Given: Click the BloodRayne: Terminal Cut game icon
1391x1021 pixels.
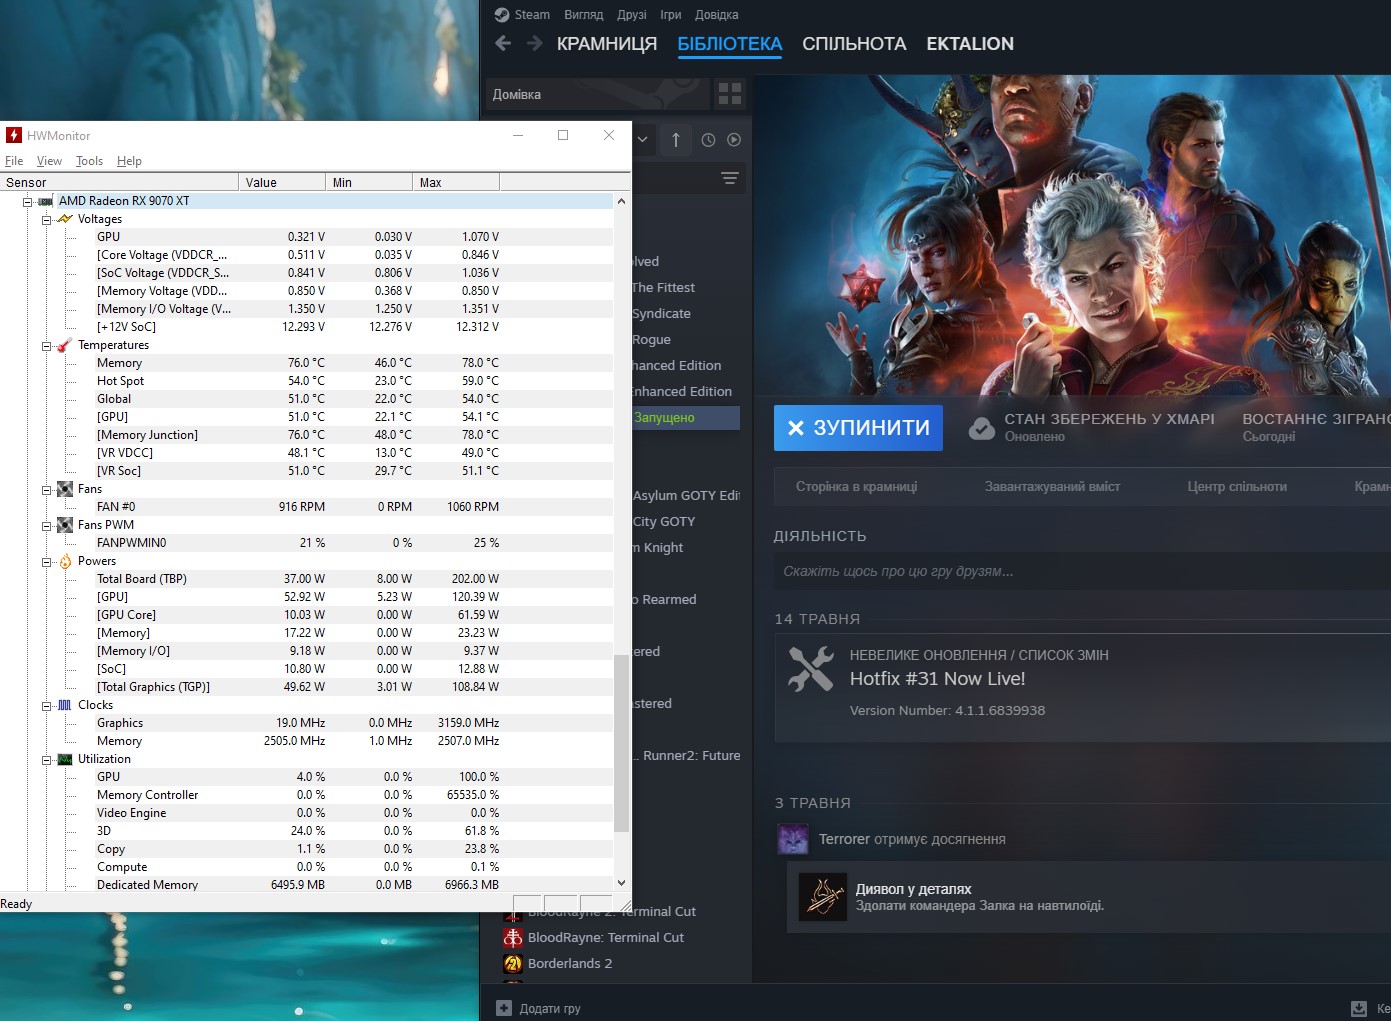Looking at the screenshot, I should tap(513, 937).
